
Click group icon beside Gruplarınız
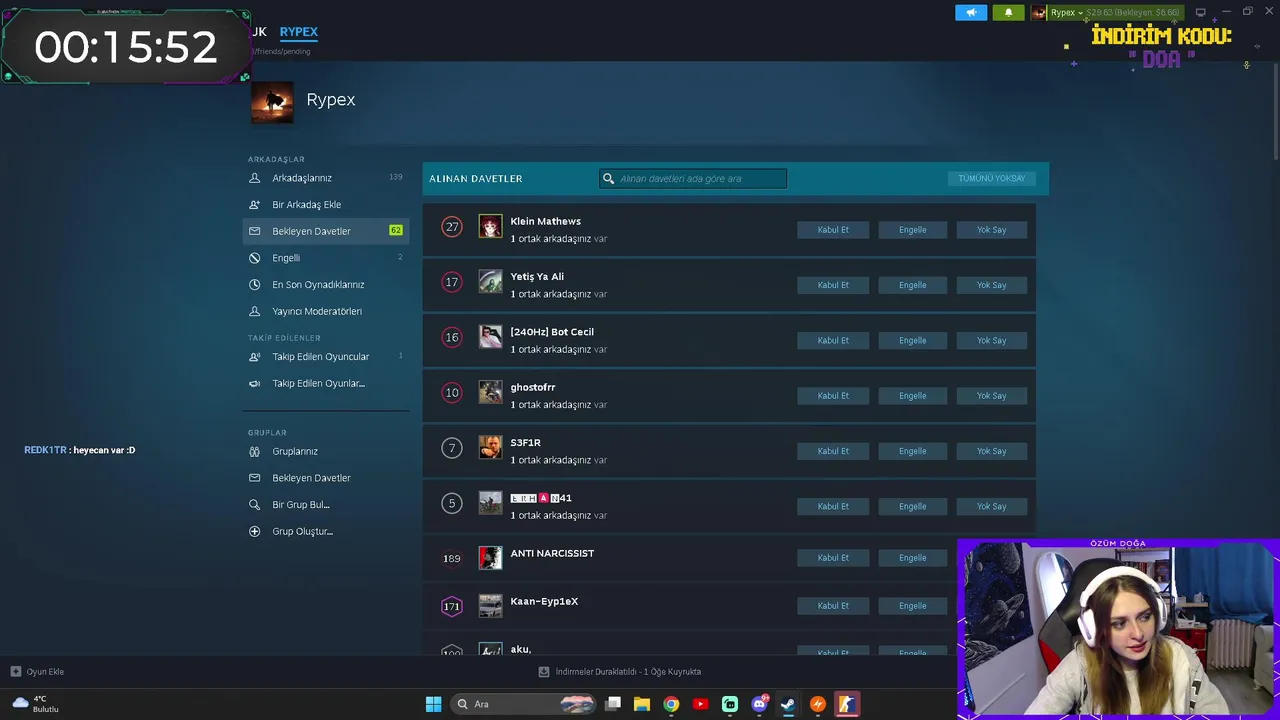tap(254, 451)
